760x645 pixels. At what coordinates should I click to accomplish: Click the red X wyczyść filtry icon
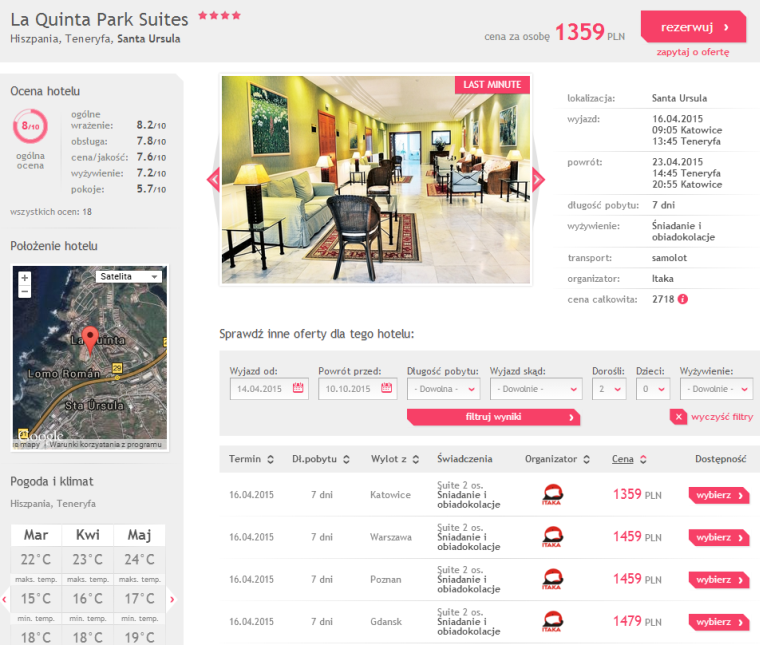678,417
